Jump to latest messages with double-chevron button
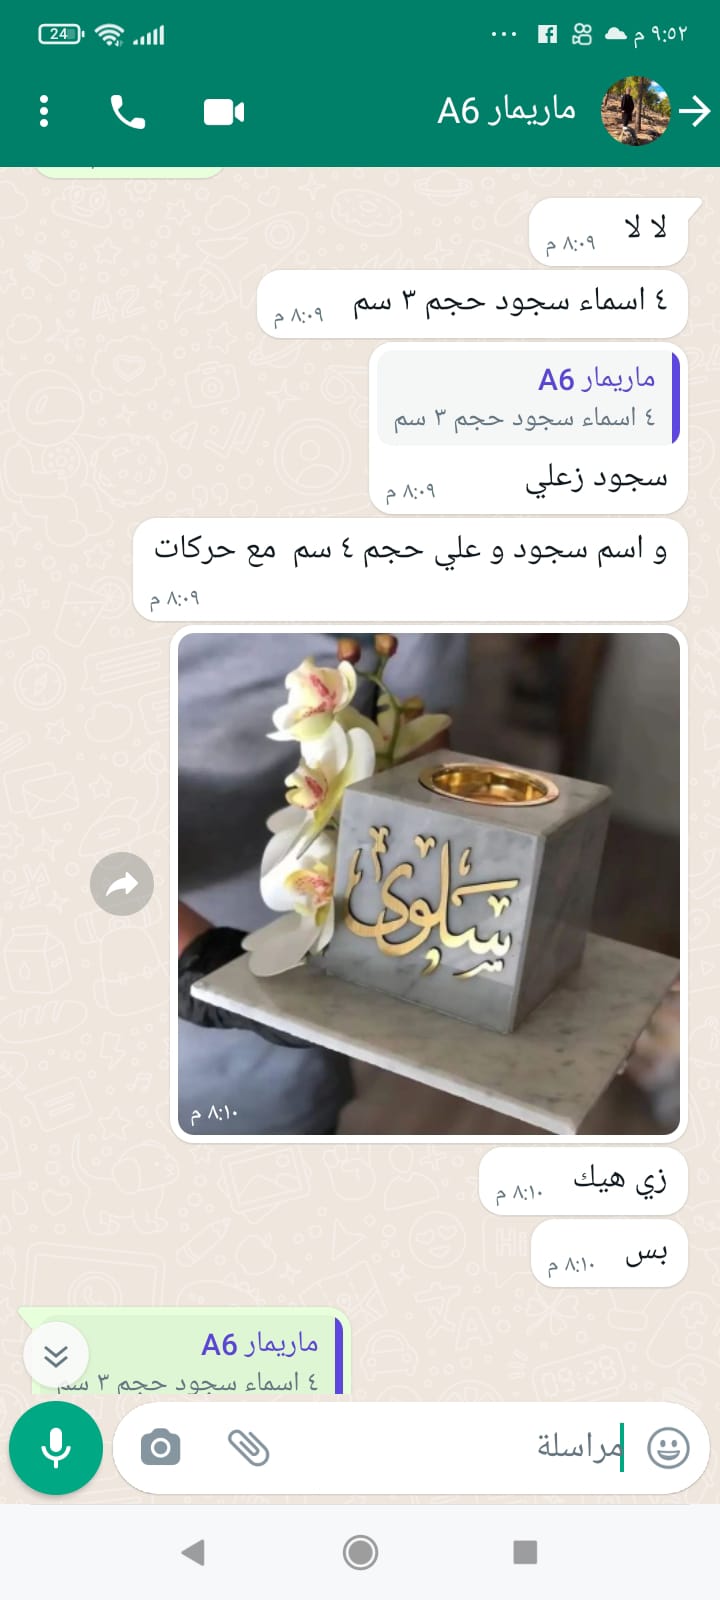This screenshot has height=1600, width=720. tap(56, 1355)
